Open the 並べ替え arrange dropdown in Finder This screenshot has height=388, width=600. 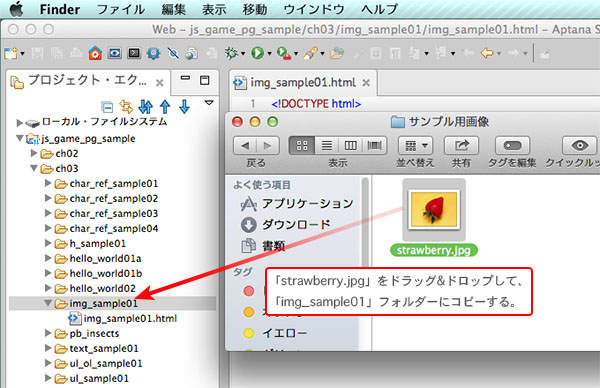pos(416,146)
